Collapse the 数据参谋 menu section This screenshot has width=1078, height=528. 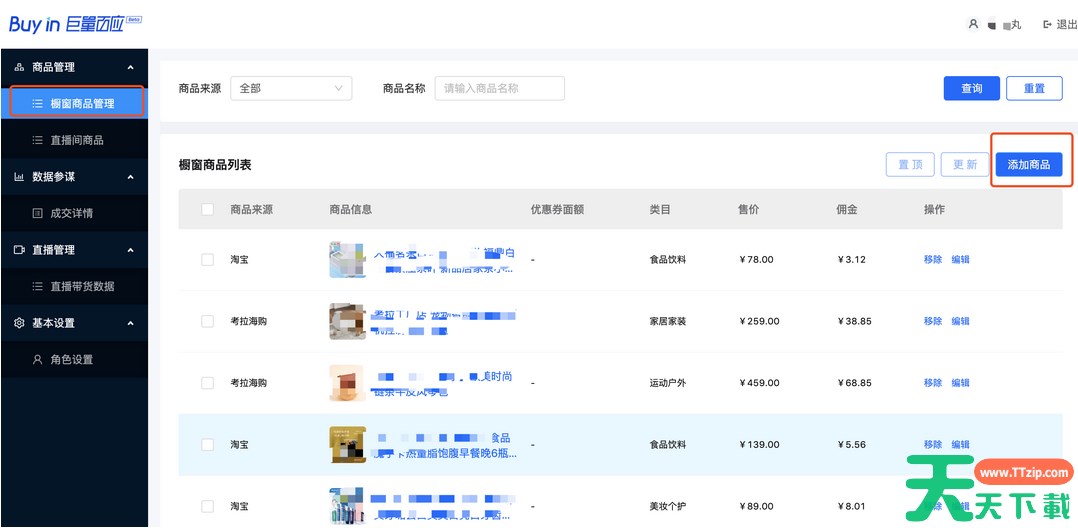[x=131, y=177]
